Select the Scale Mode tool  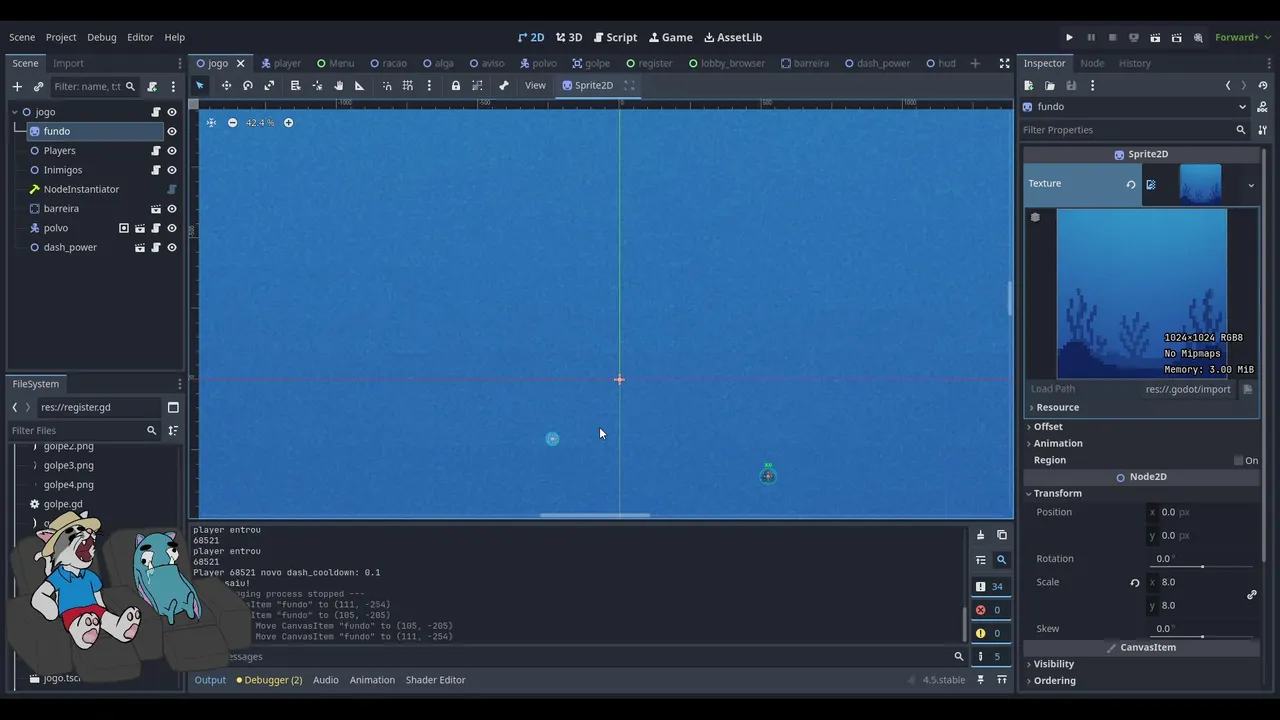[269, 86]
